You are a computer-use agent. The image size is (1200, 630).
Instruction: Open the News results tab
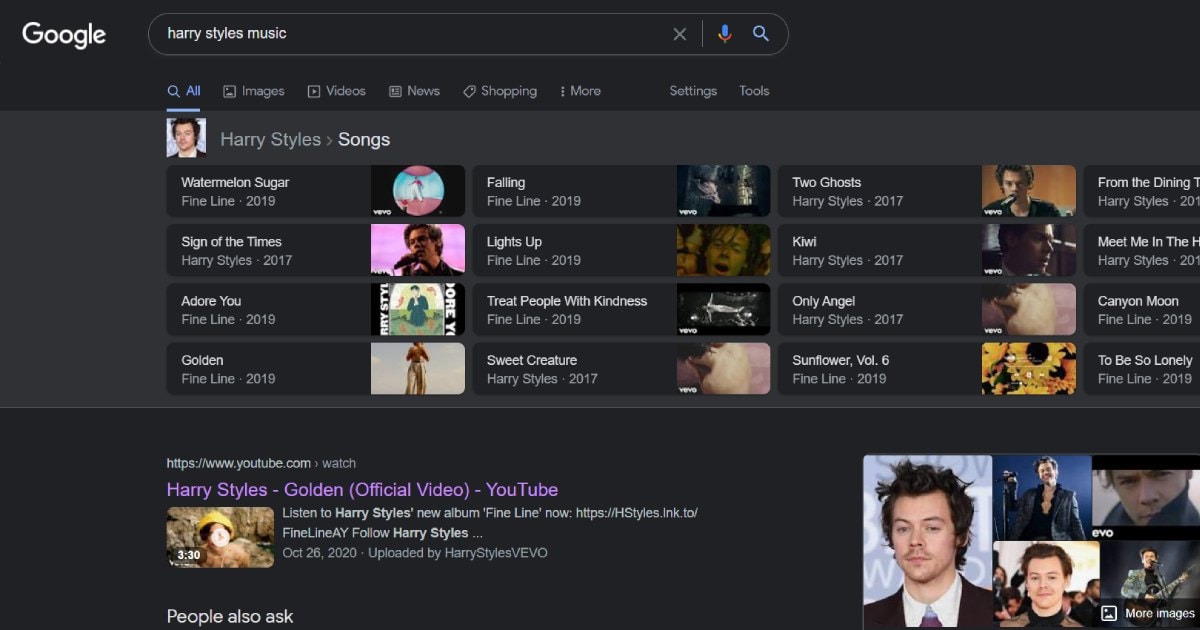(414, 91)
